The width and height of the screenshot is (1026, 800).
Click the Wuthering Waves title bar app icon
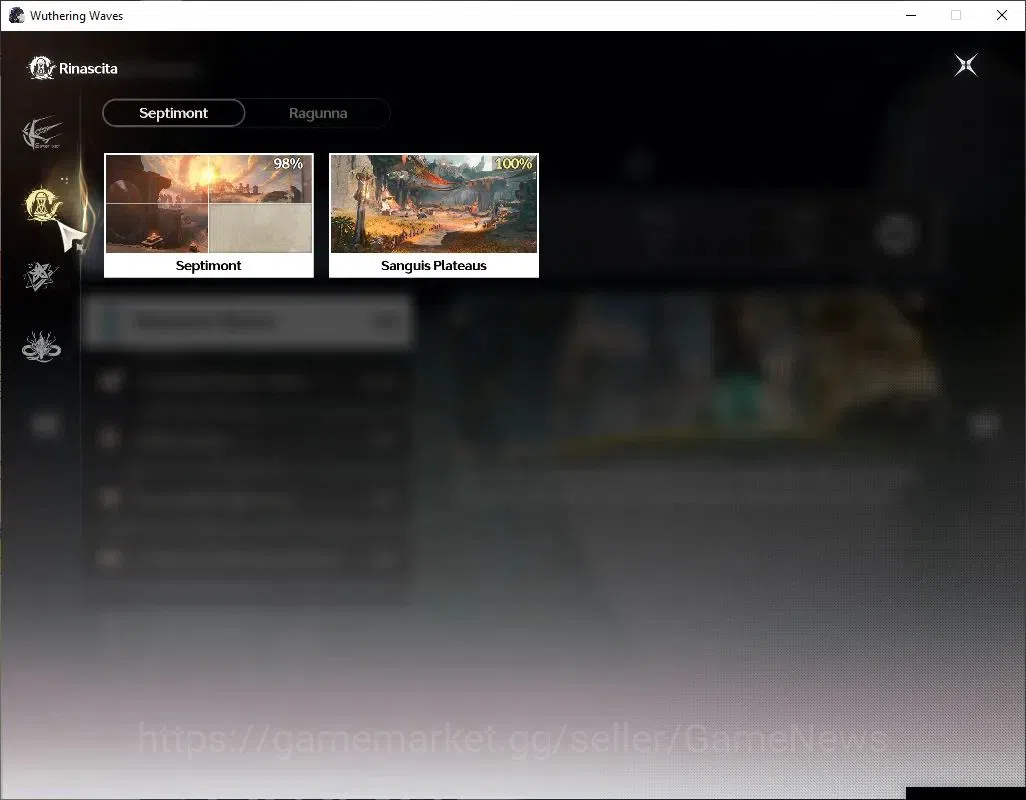tap(16, 15)
